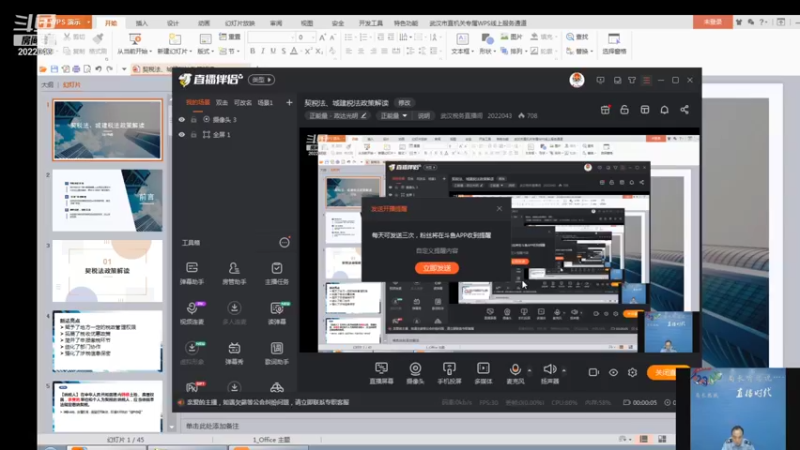The height and width of the screenshot is (450, 800).
Task: Switch to the 插入 Insert ribbon tab
Action: click(x=141, y=23)
